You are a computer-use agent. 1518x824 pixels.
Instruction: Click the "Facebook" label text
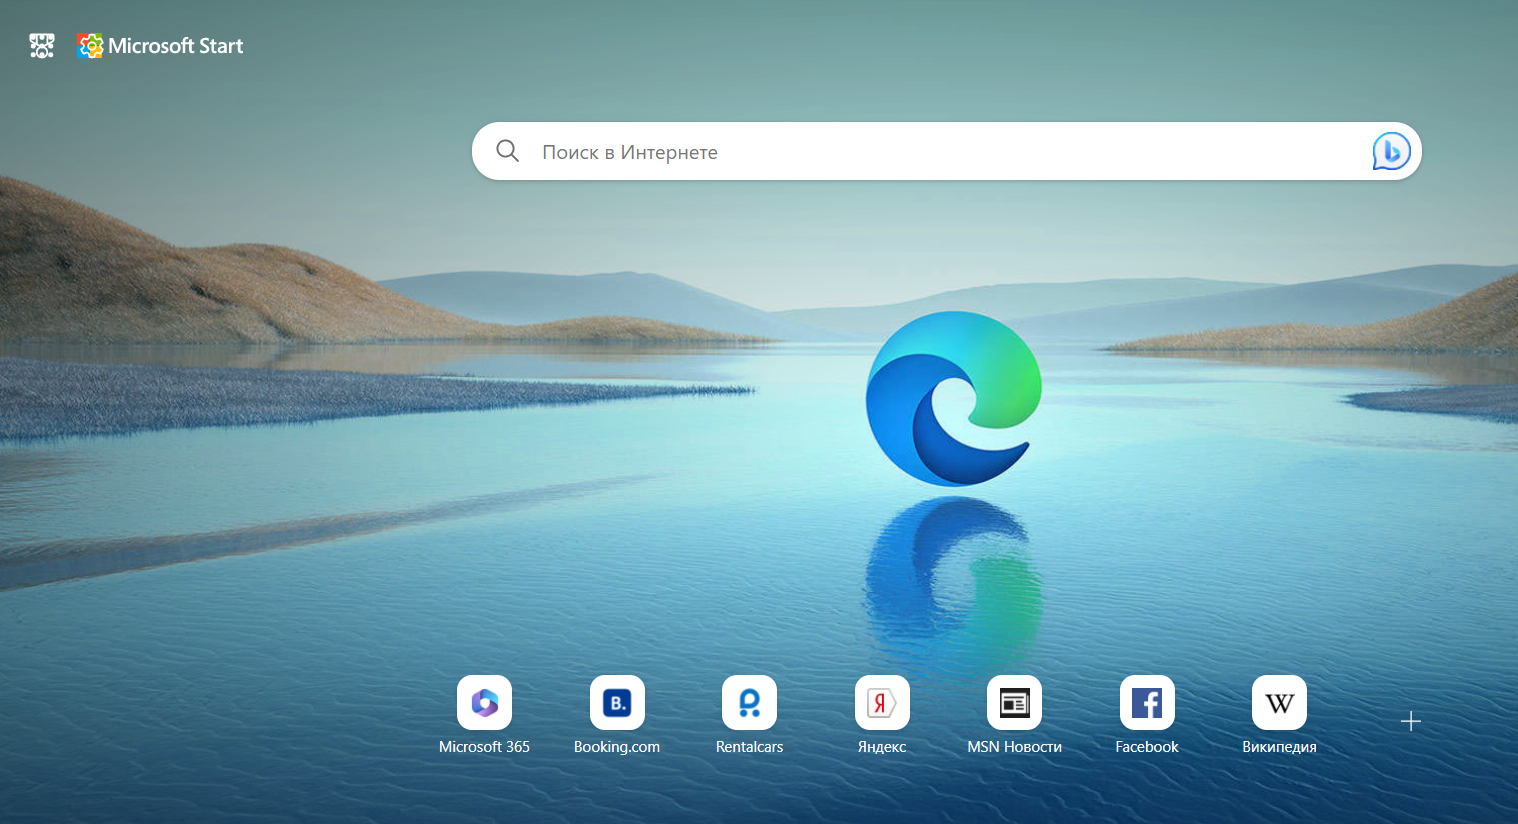[x=1147, y=747]
